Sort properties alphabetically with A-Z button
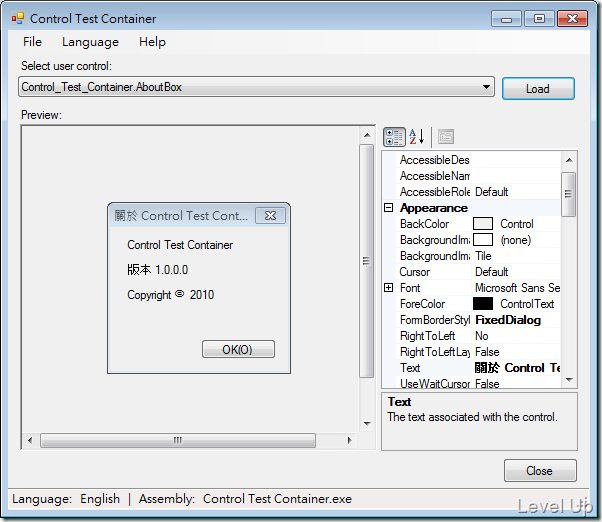The image size is (602, 522). coord(417,137)
